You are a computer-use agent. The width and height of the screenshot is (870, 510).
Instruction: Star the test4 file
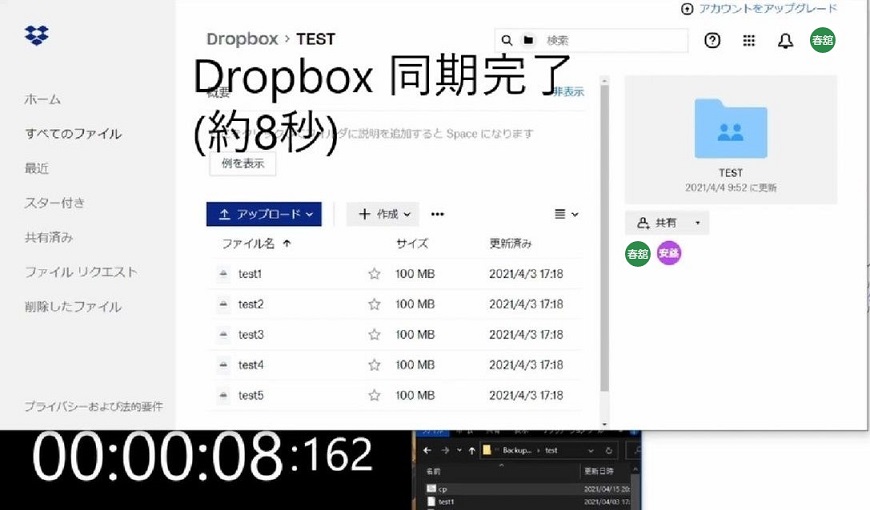375,365
